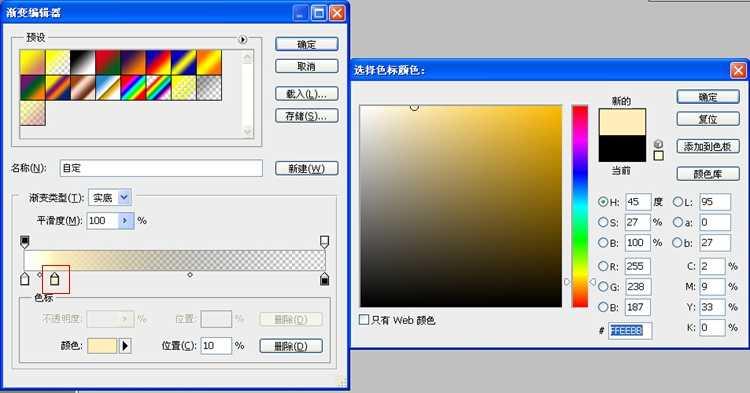Select the leftmost white color stop

coord(25,279)
